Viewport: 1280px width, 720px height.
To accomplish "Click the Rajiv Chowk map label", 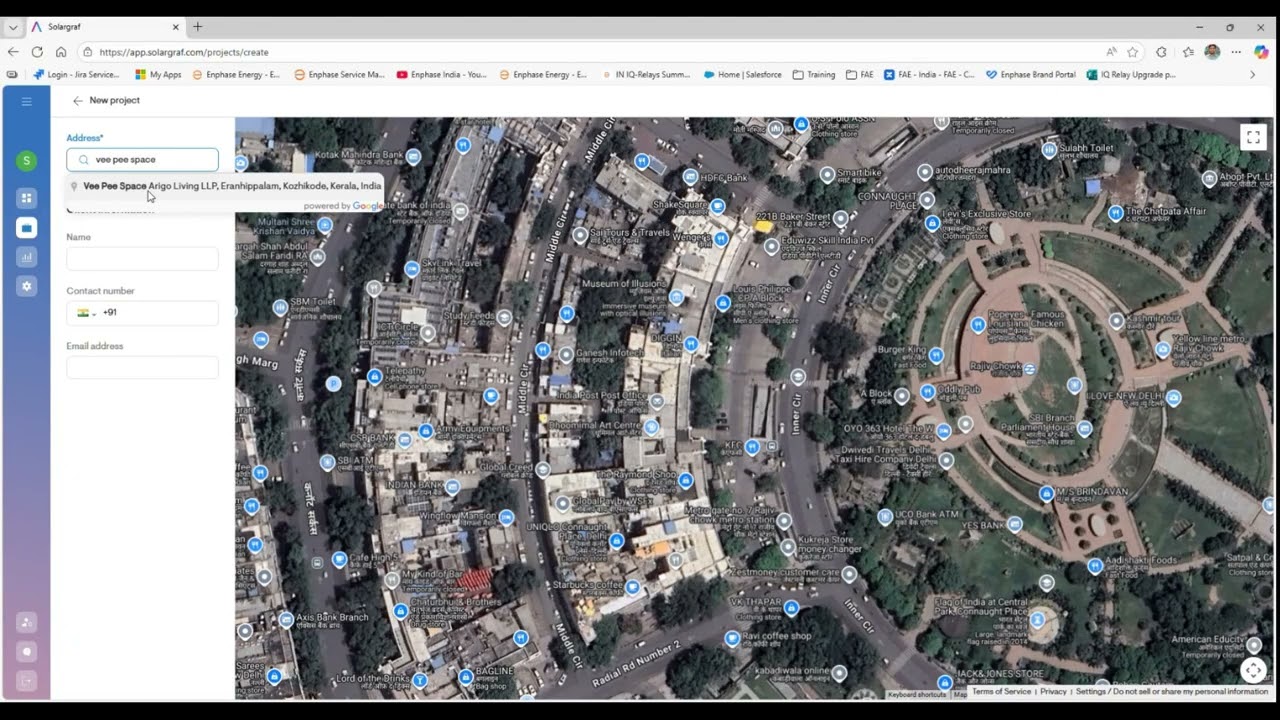I will [x=993, y=367].
